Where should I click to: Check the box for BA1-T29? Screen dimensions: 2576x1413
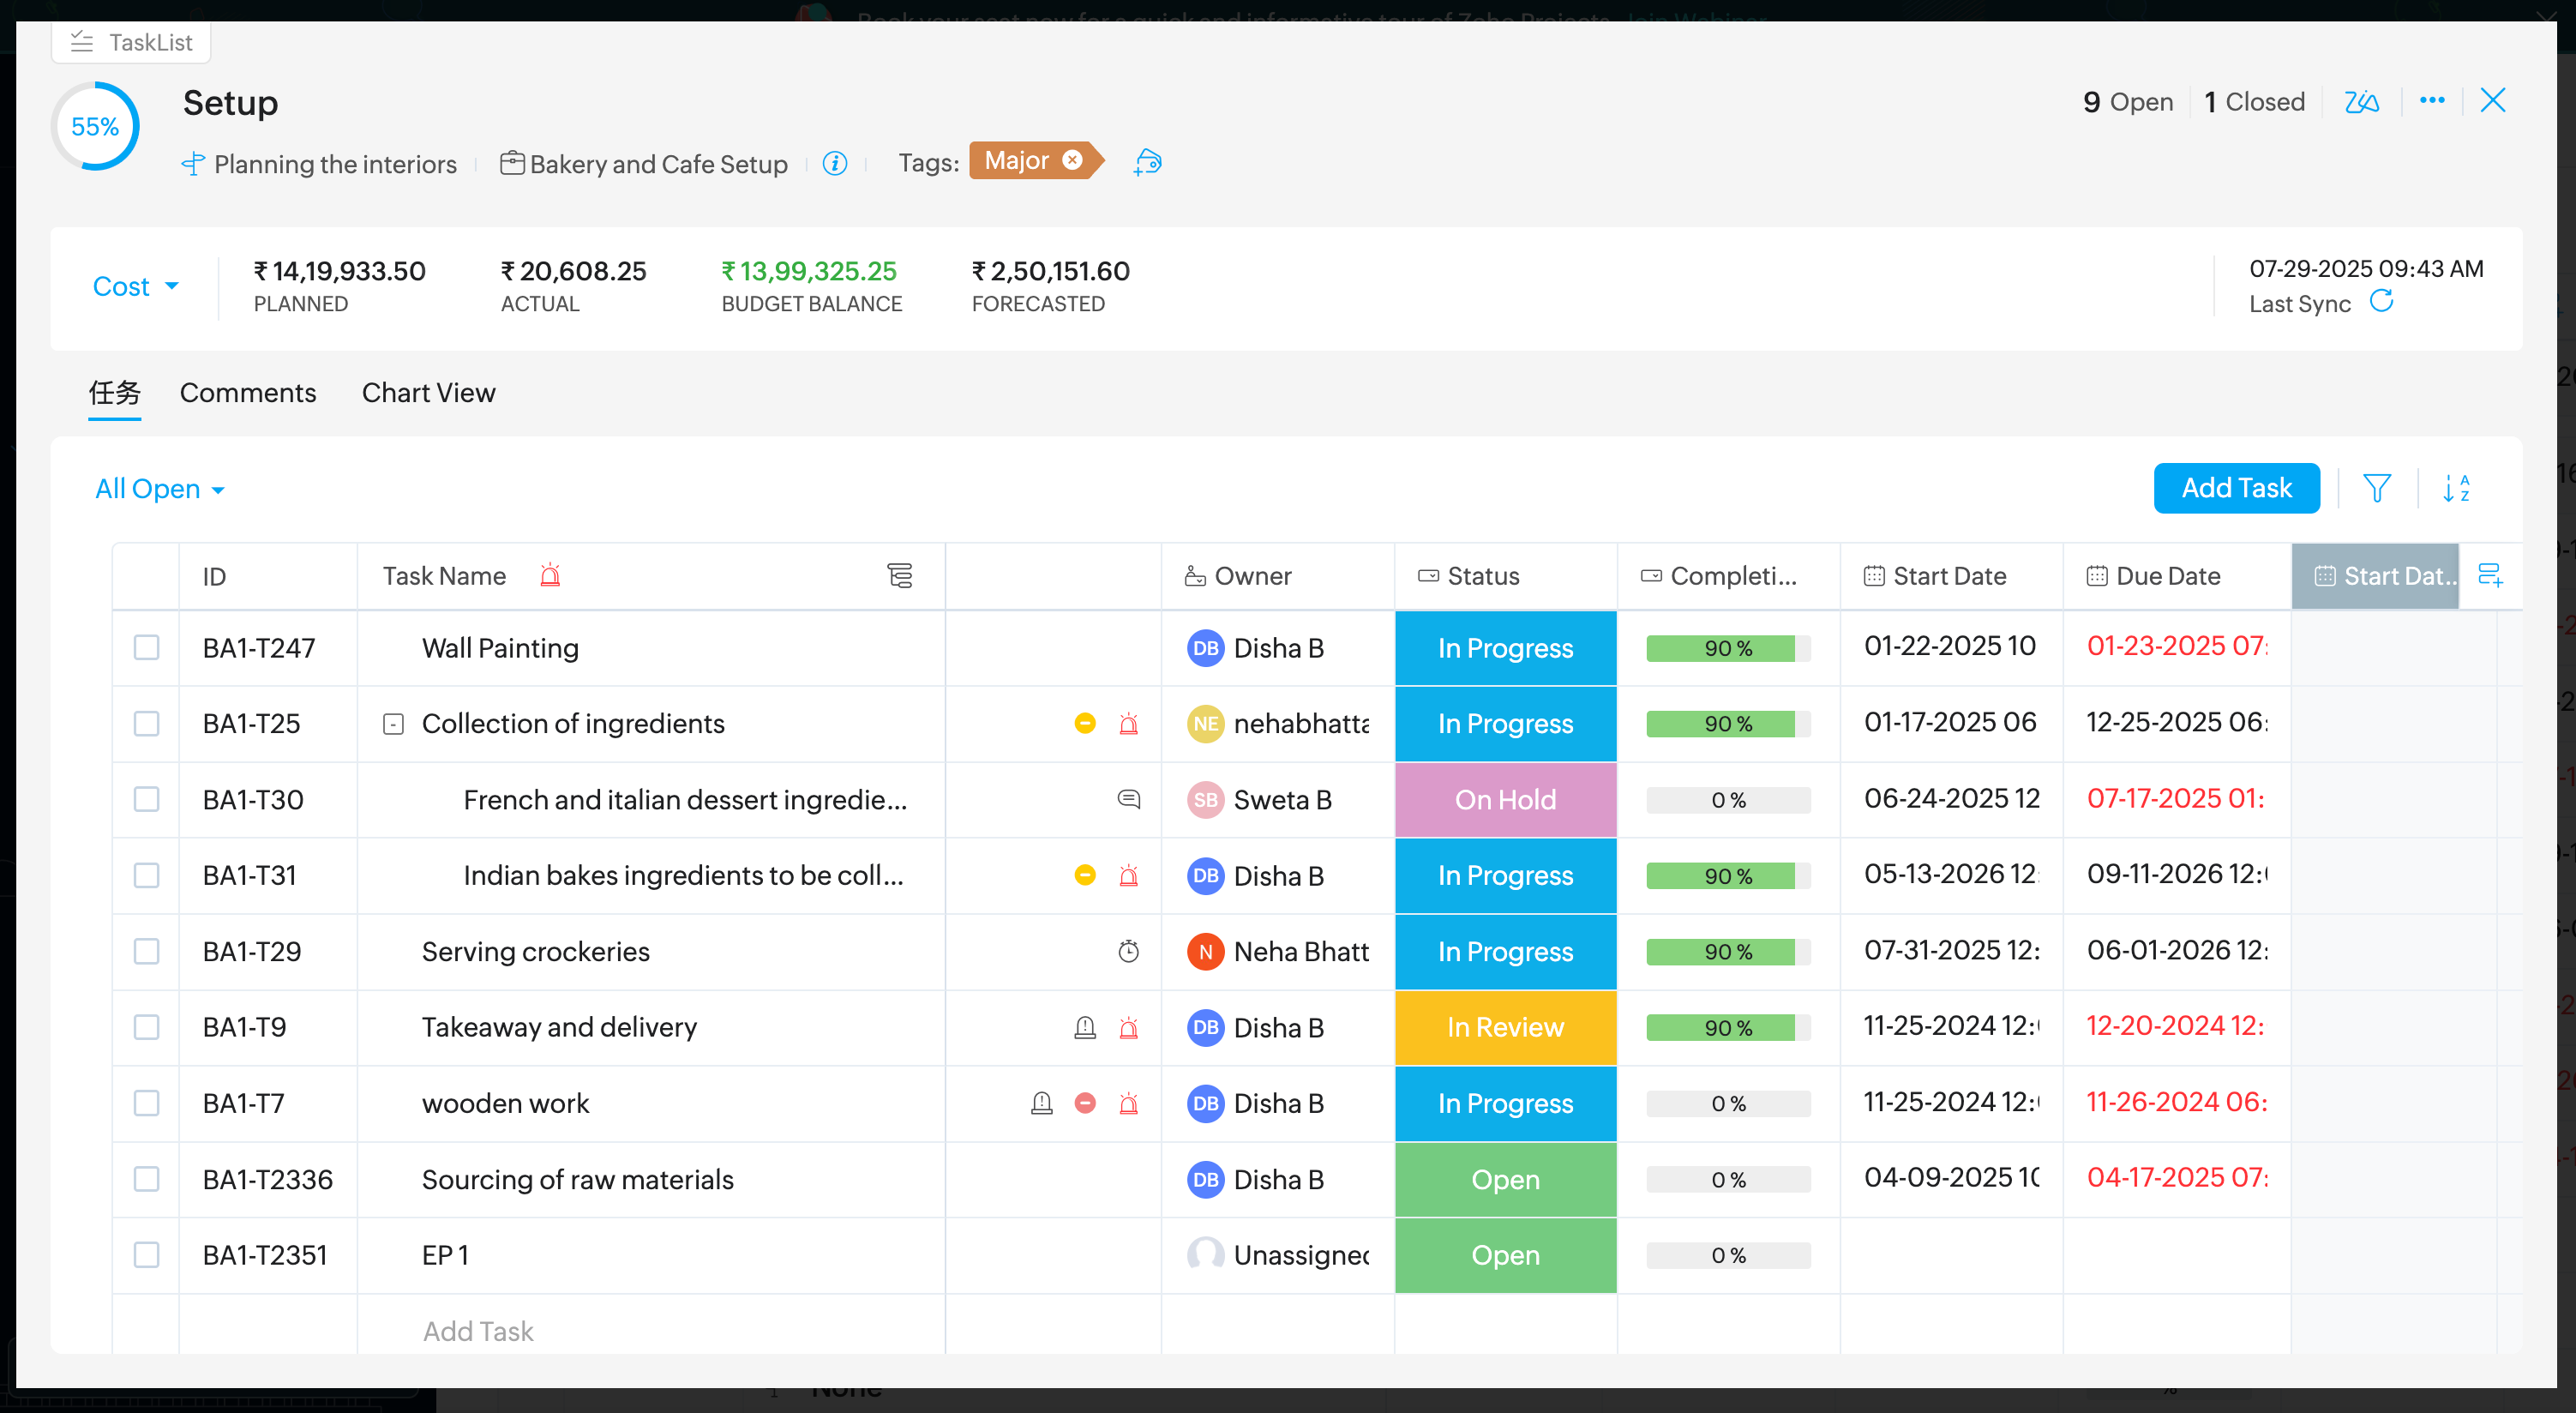(x=147, y=951)
